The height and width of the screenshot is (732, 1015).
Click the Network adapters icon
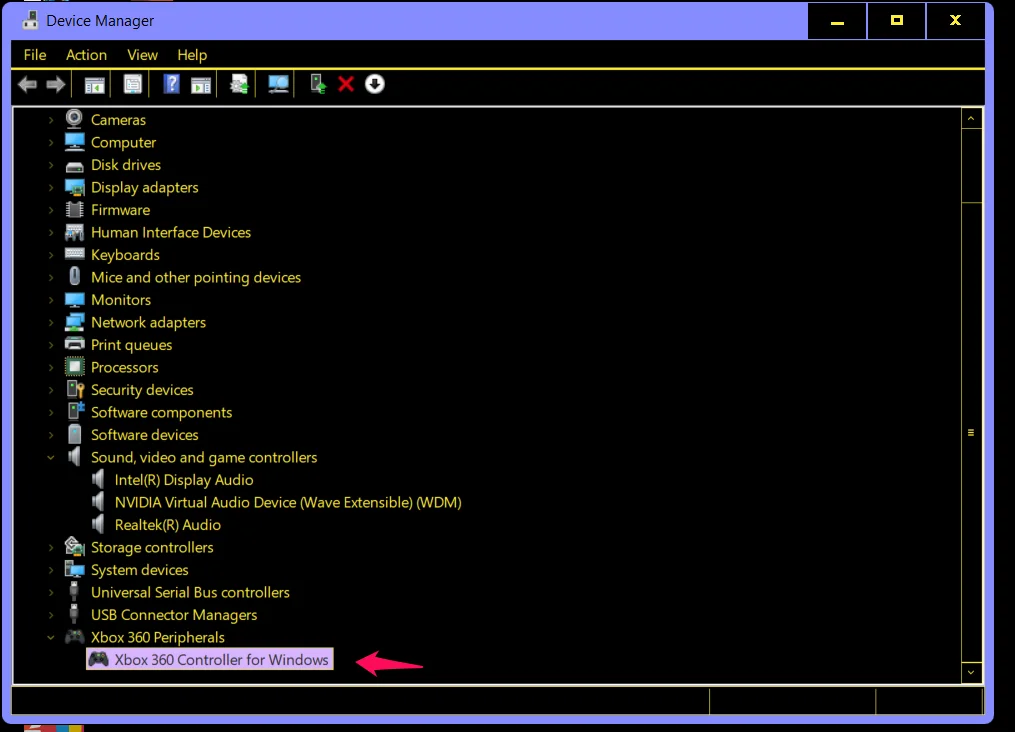click(x=74, y=322)
